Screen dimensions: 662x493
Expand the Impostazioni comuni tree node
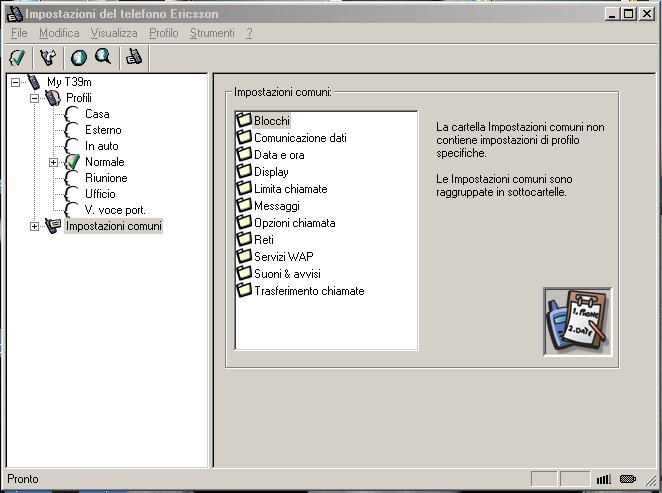(x=34, y=227)
